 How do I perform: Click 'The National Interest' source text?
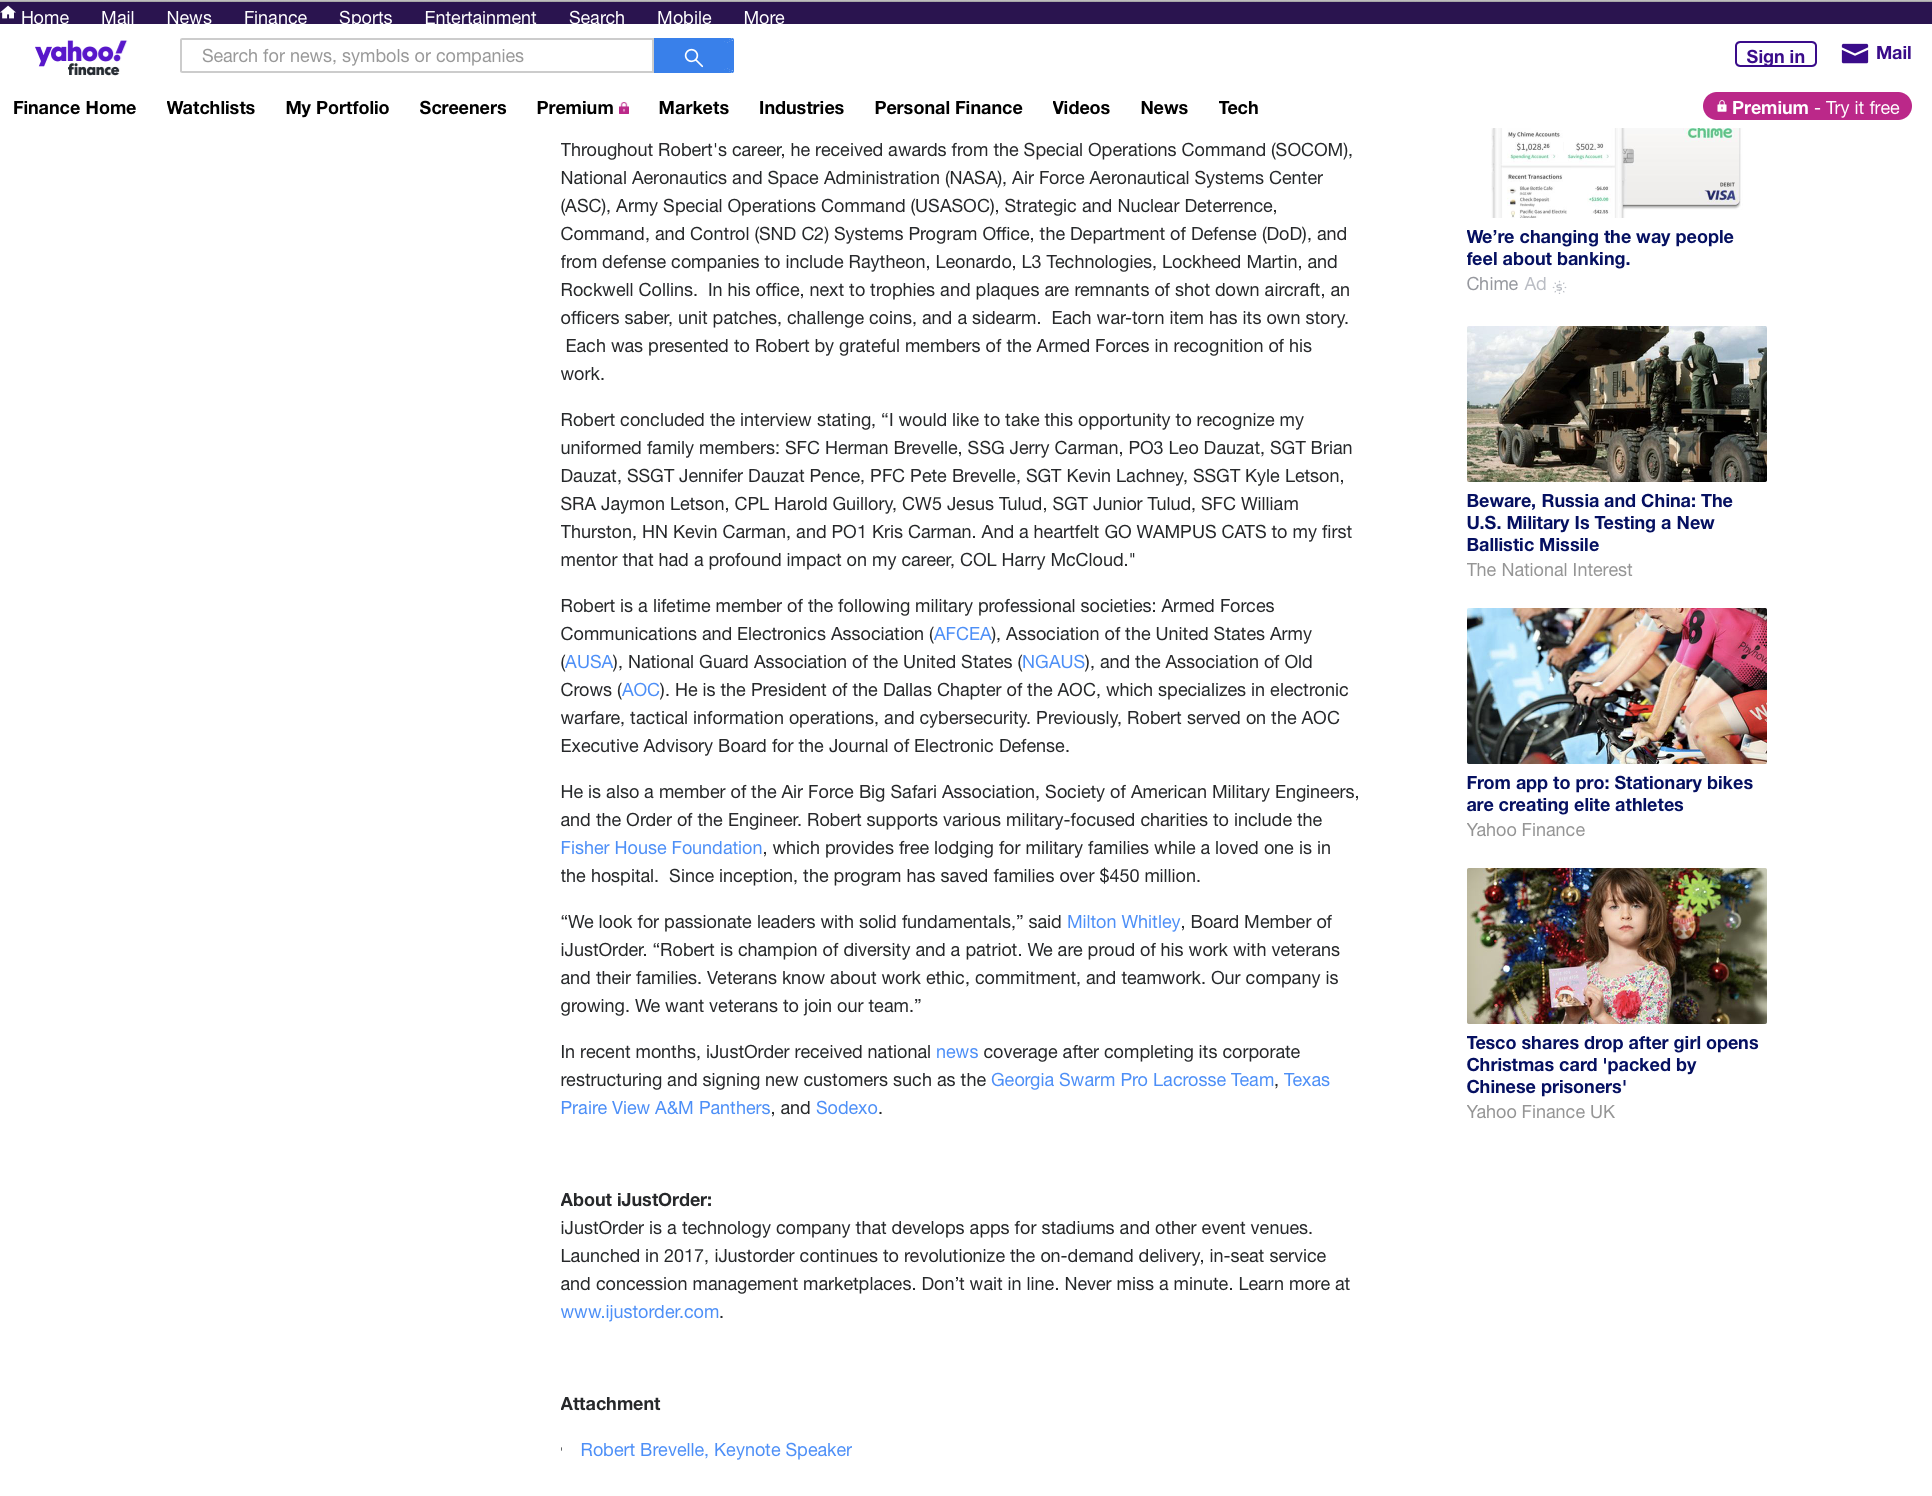(1548, 570)
